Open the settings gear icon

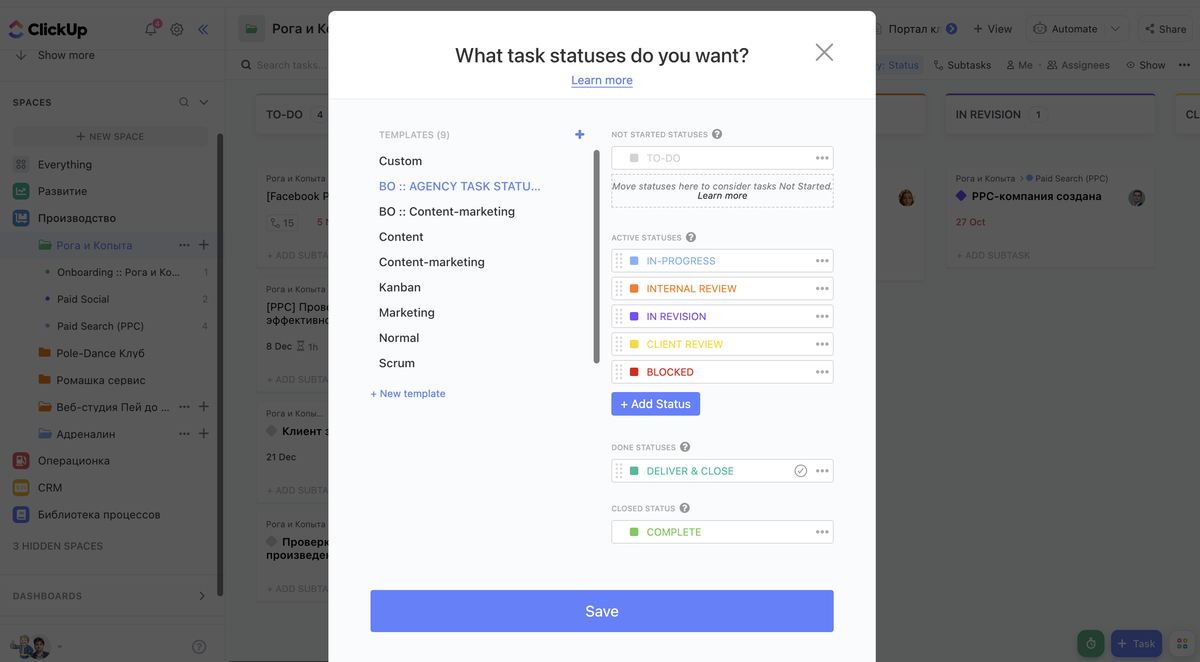click(x=177, y=29)
